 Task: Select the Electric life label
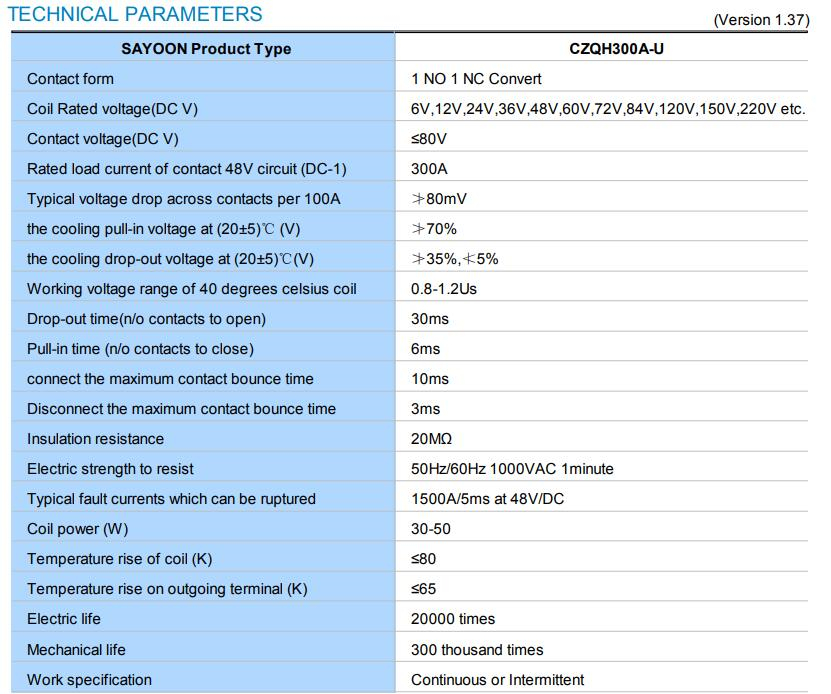click(x=64, y=619)
